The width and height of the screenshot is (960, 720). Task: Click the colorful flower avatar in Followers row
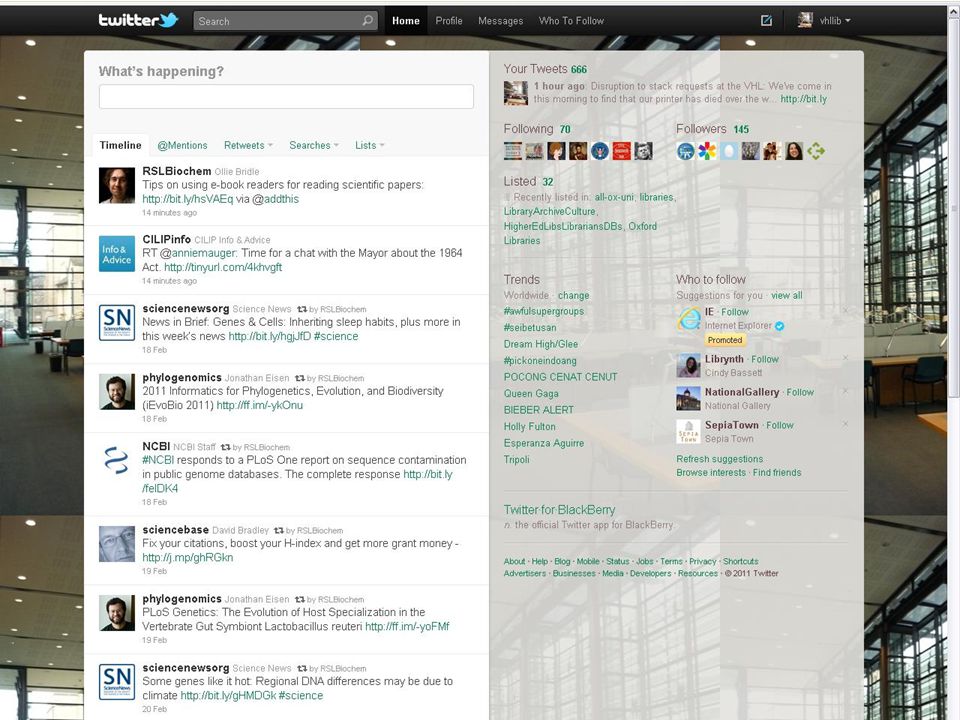point(707,151)
